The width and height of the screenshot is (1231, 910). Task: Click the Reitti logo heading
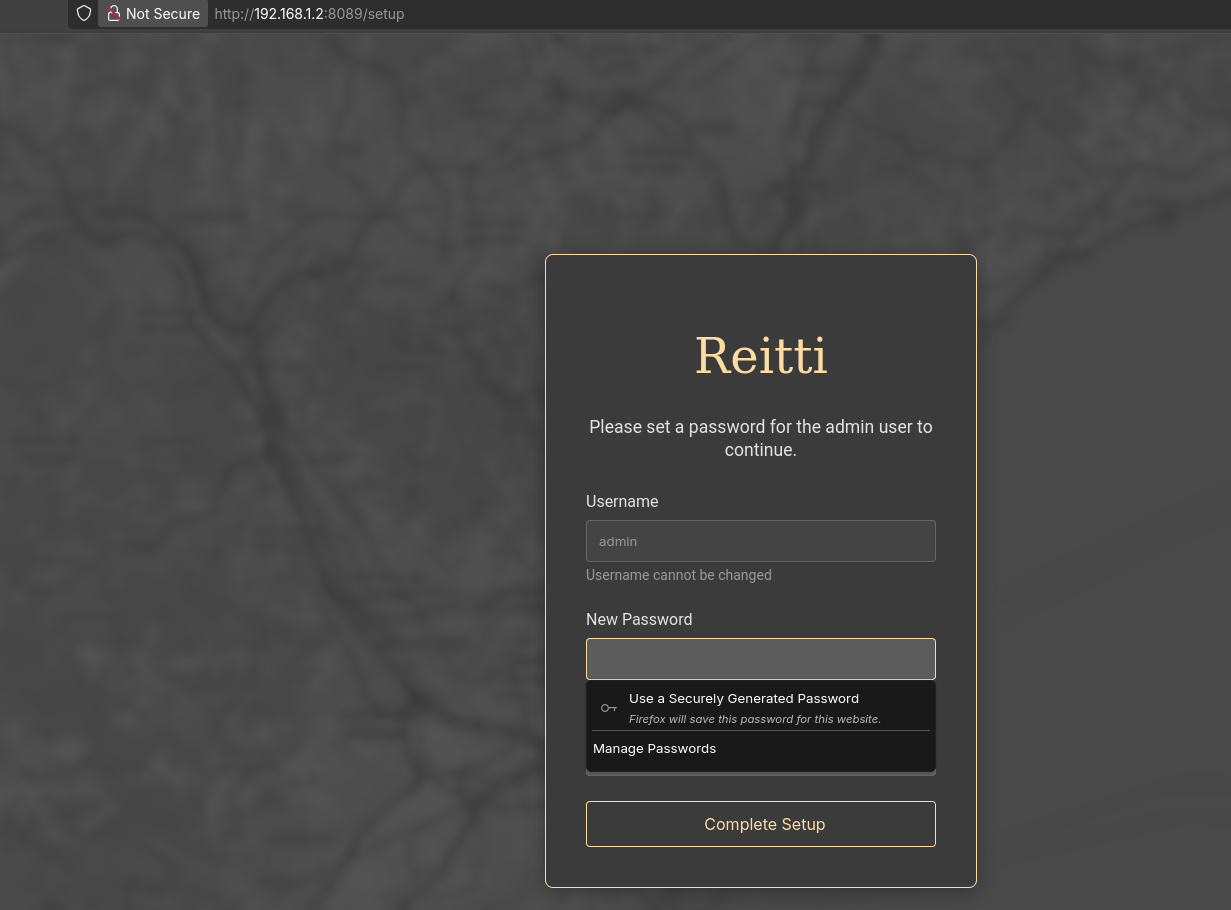pyautogui.click(x=760, y=355)
